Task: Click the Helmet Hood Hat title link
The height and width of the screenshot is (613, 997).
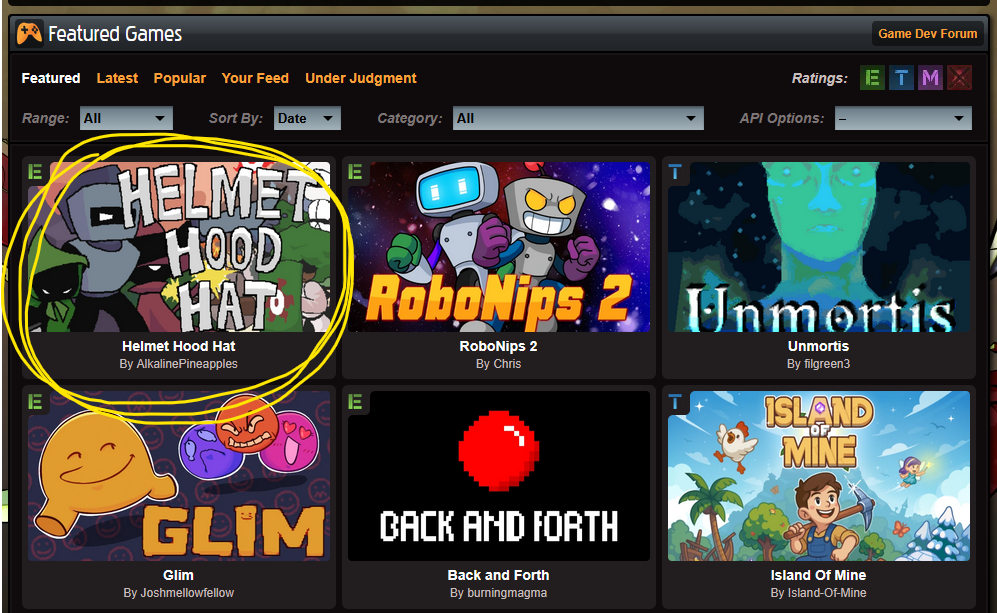Action: click(179, 346)
